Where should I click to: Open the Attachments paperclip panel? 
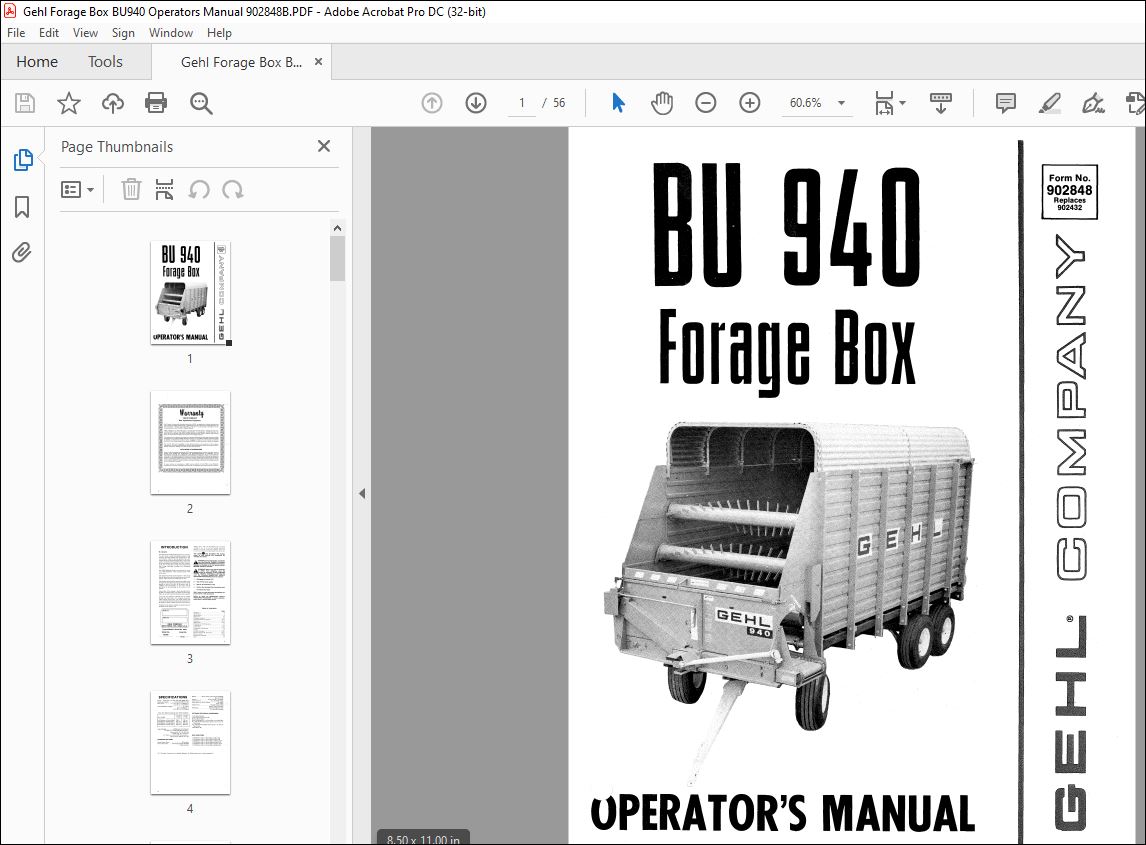22,253
